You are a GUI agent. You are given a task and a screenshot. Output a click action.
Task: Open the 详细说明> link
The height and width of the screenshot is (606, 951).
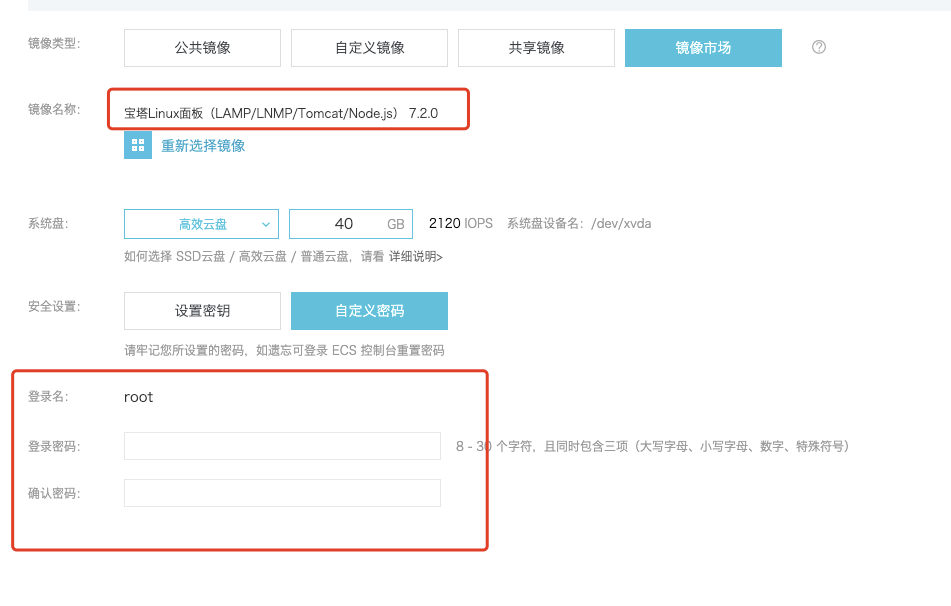415,257
